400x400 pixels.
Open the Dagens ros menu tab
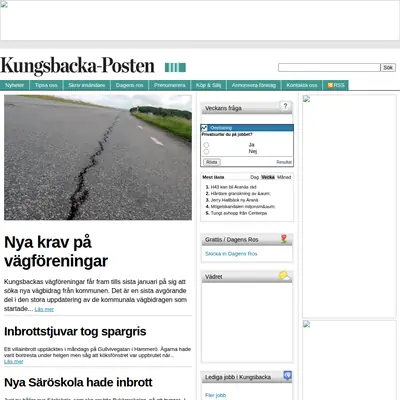click(129, 85)
